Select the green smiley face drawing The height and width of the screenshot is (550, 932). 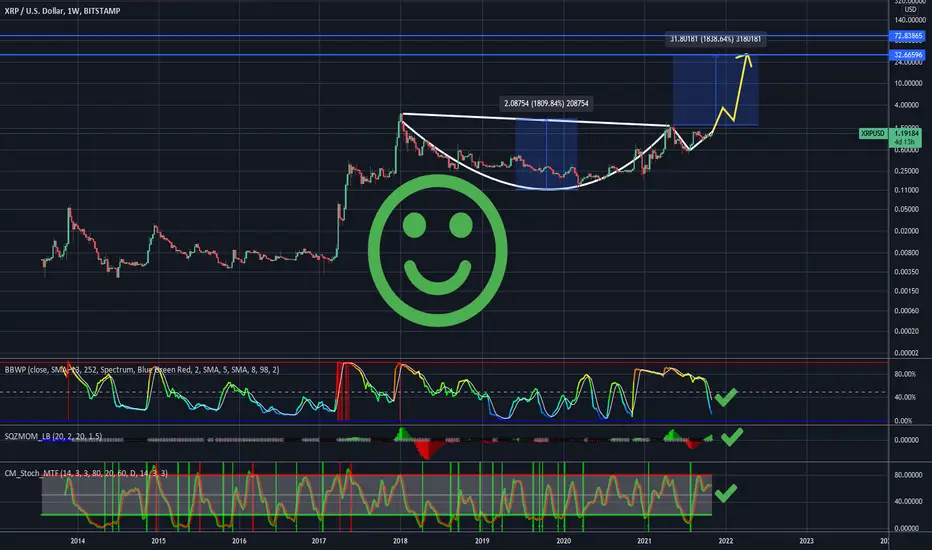437,250
